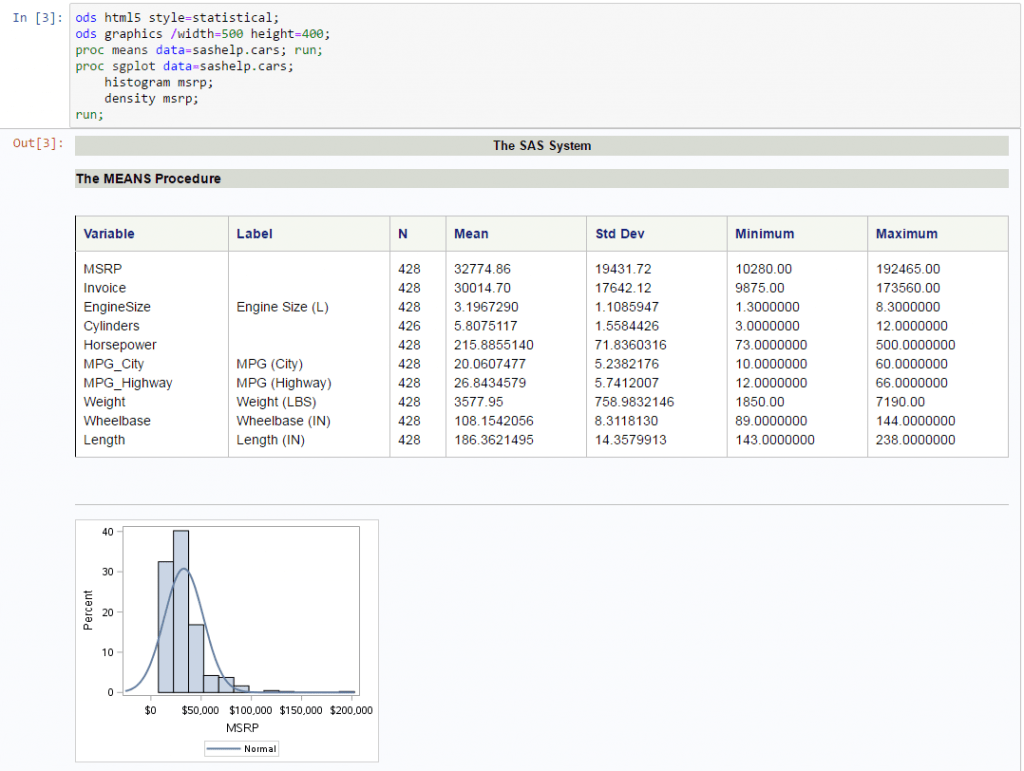The width and height of the screenshot is (1024, 771).
Task: Click the "Maximum" column header
Action: [x=906, y=233]
